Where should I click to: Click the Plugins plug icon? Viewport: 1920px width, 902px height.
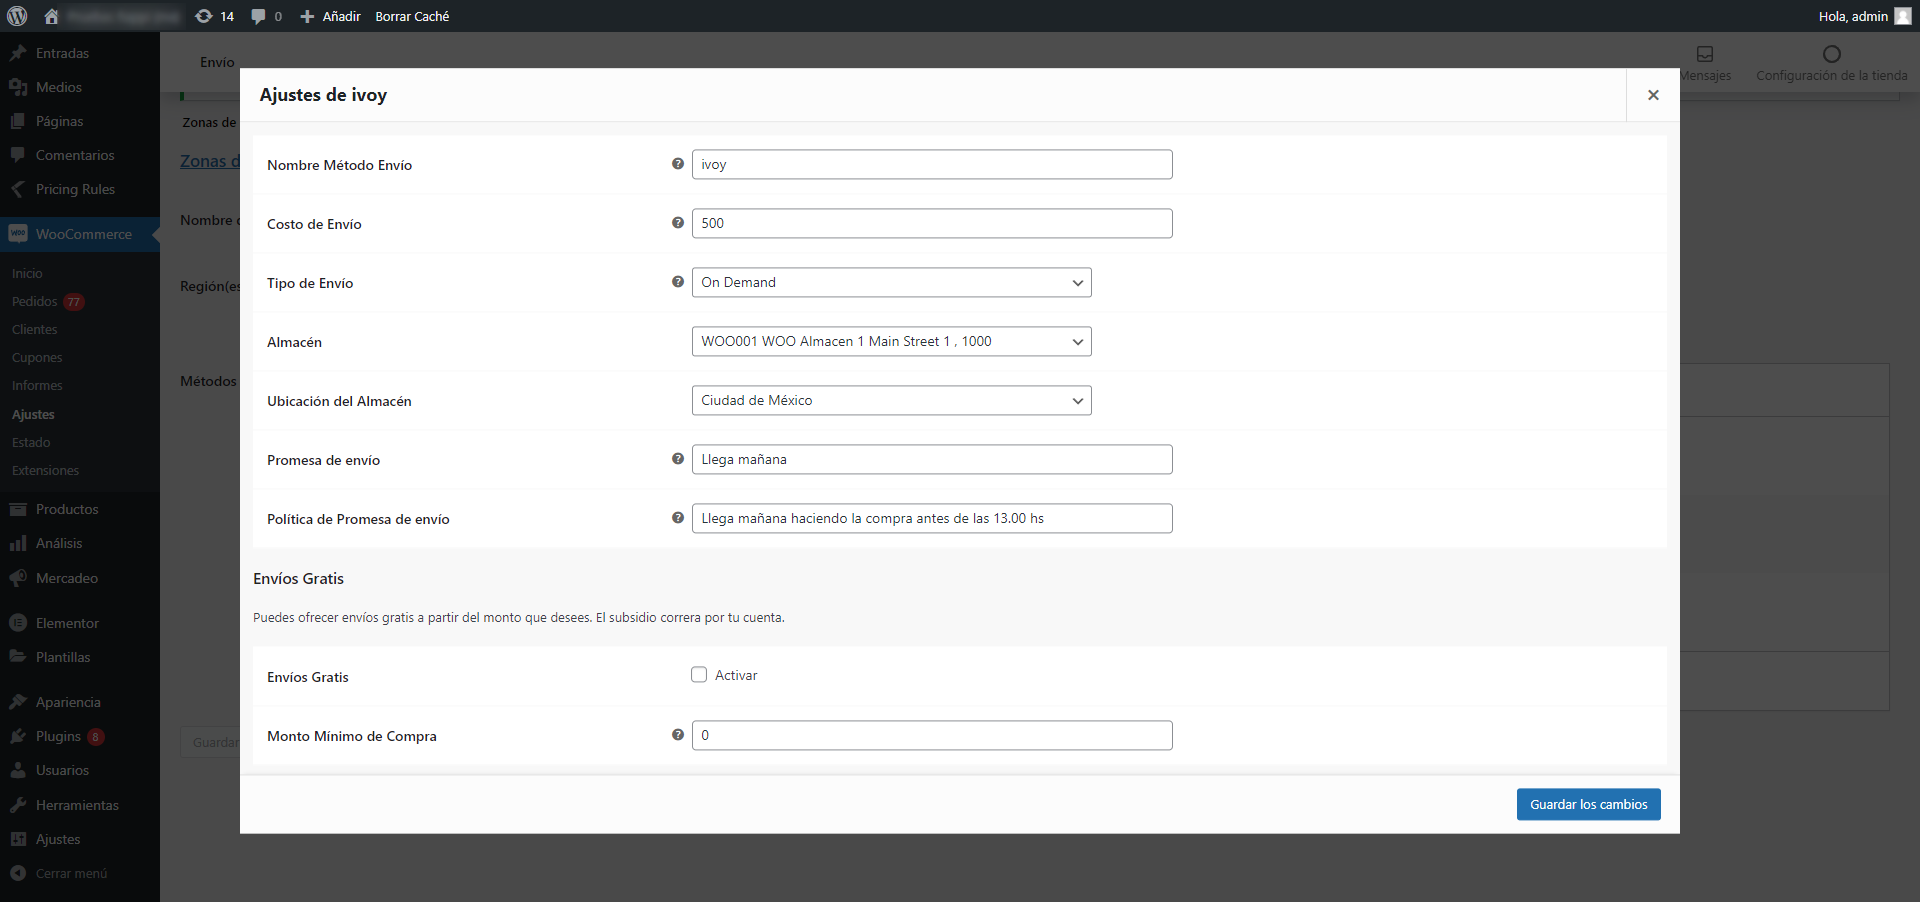coord(18,736)
